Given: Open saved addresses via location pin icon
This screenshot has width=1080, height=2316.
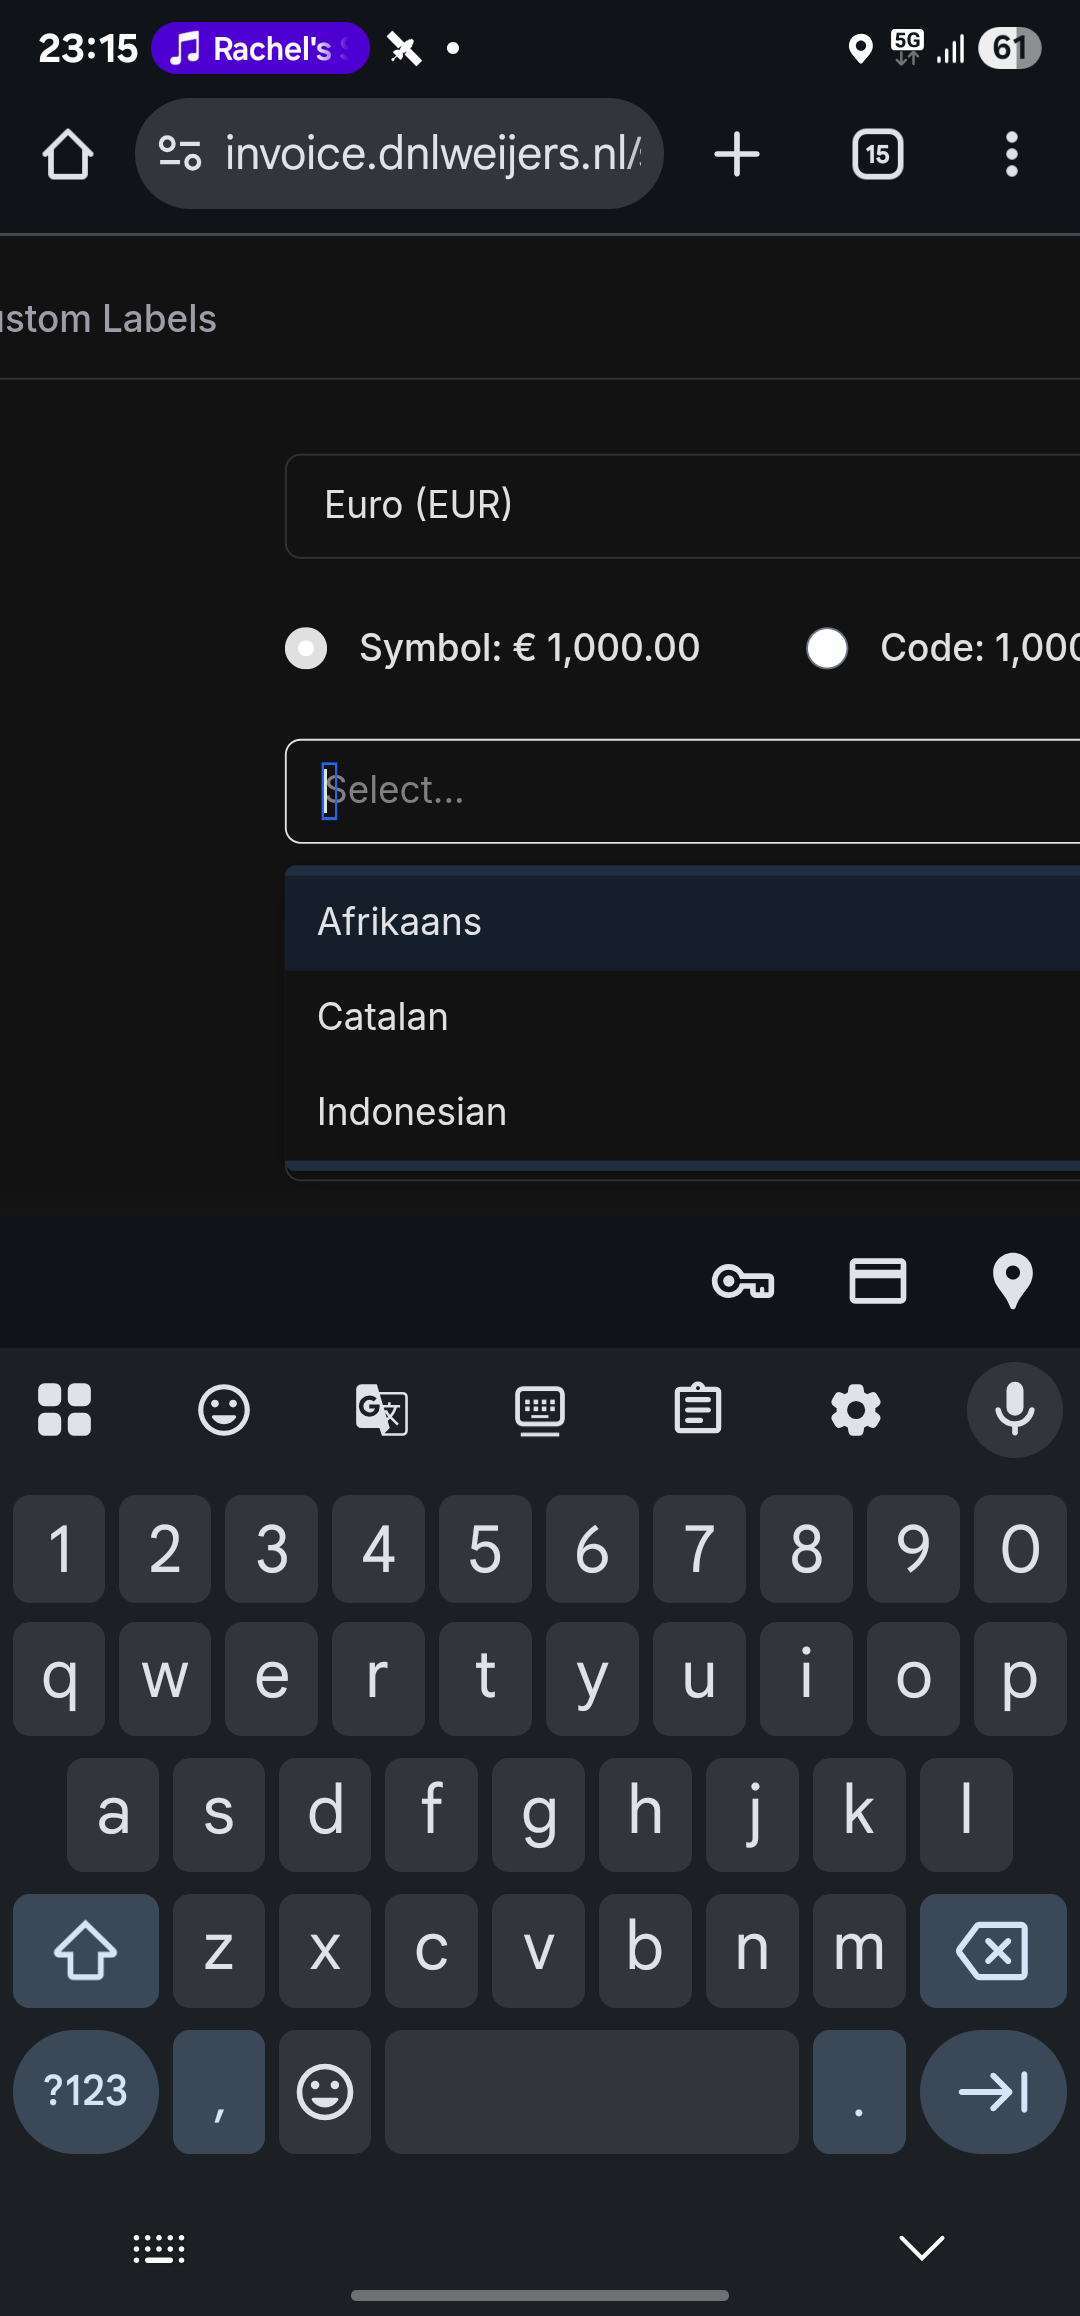Looking at the screenshot, I should pos(1012,1281).
